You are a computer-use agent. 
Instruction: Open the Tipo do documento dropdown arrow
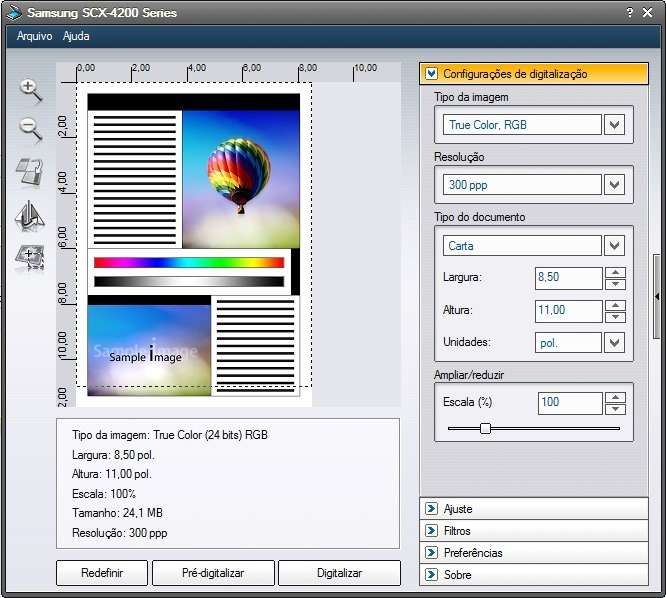coord(615,245)
